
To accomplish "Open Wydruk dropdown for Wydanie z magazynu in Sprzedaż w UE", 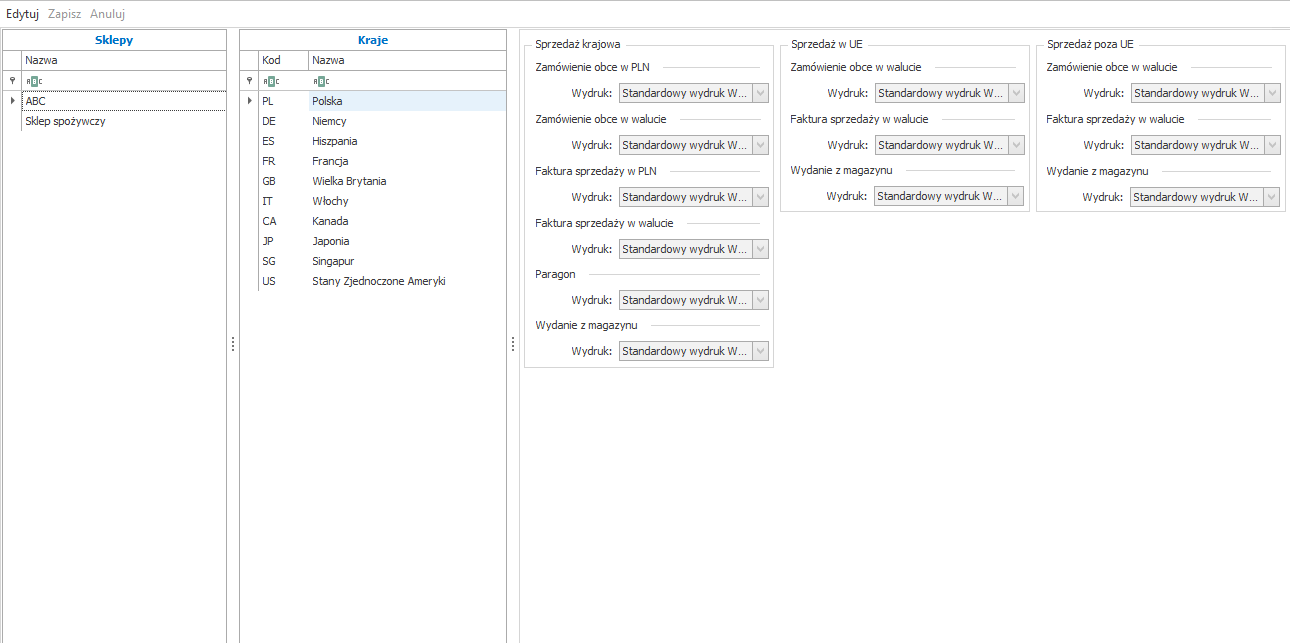I will click(1016, 197).
